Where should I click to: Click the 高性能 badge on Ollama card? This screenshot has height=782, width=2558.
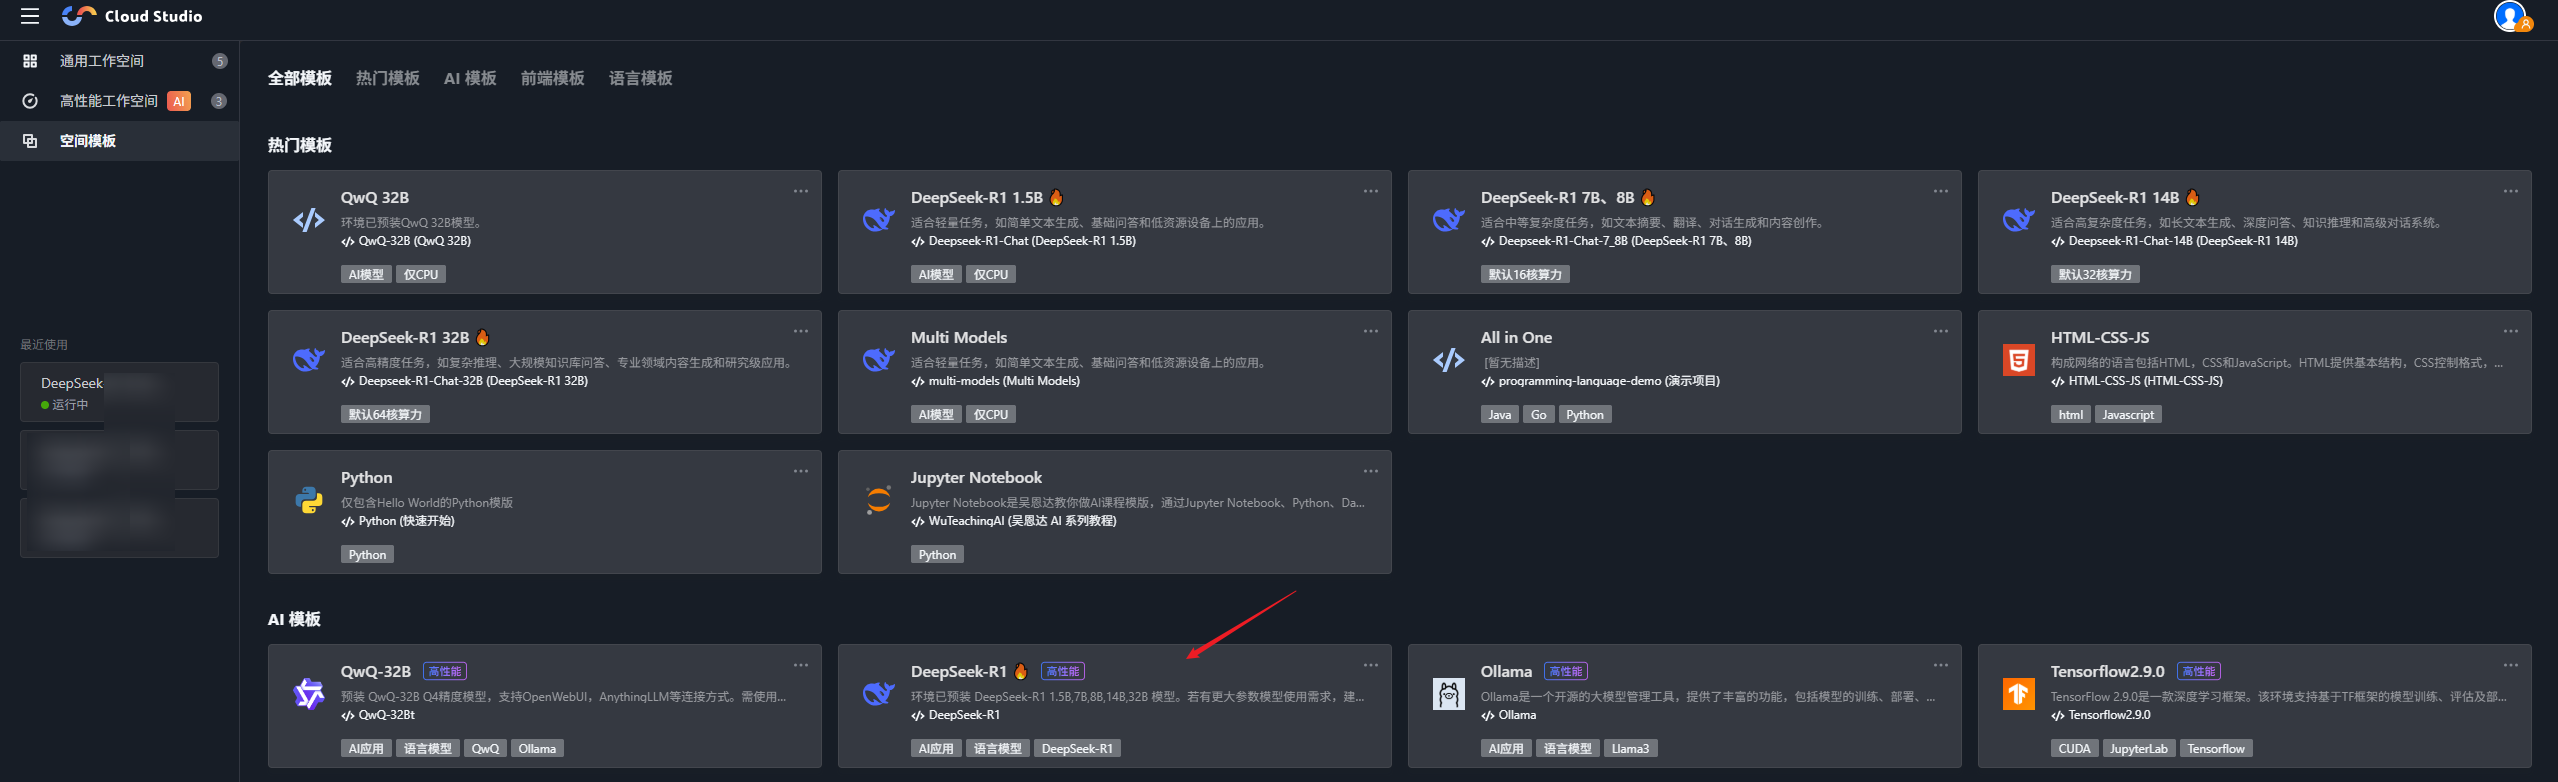click(1565, 671)
